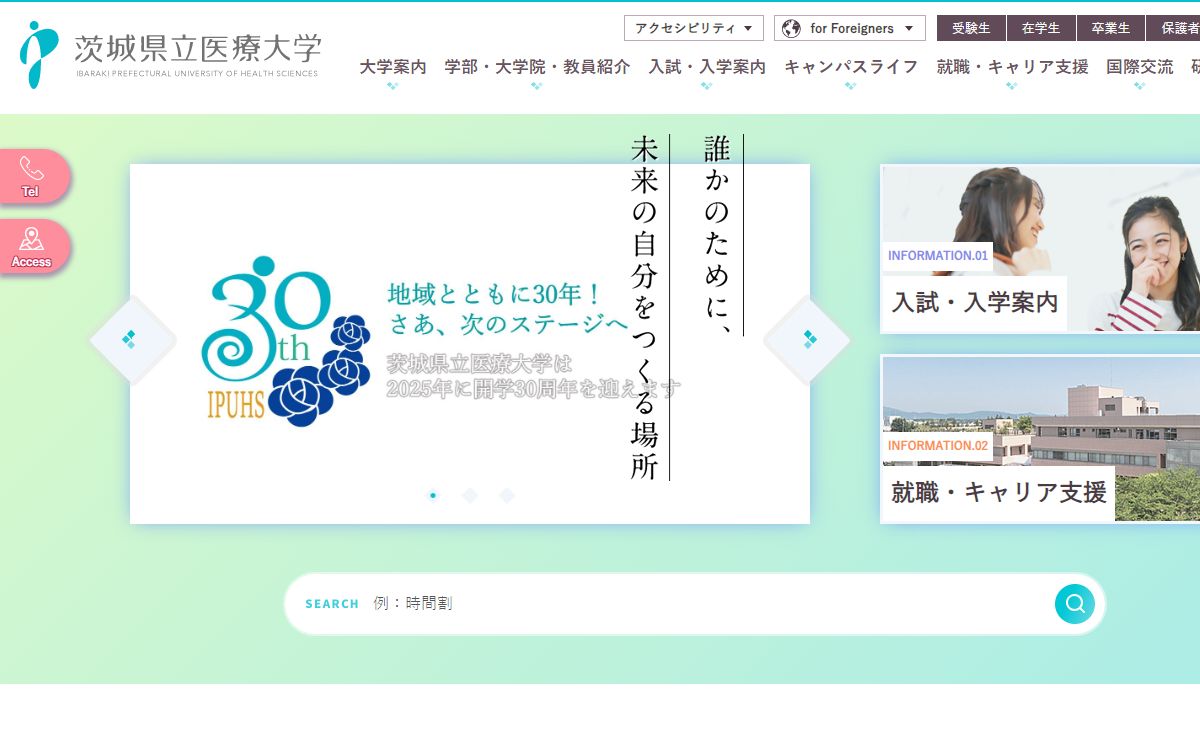
Task: Select the third carousel slide dot
Action: (507, 495)
